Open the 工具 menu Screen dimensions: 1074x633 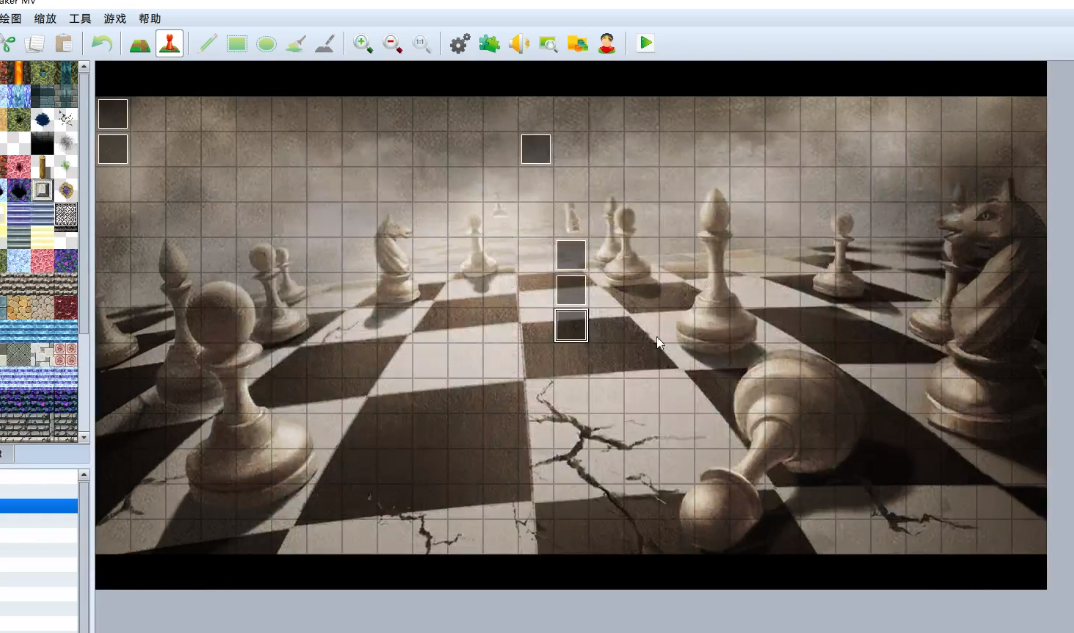80,18
